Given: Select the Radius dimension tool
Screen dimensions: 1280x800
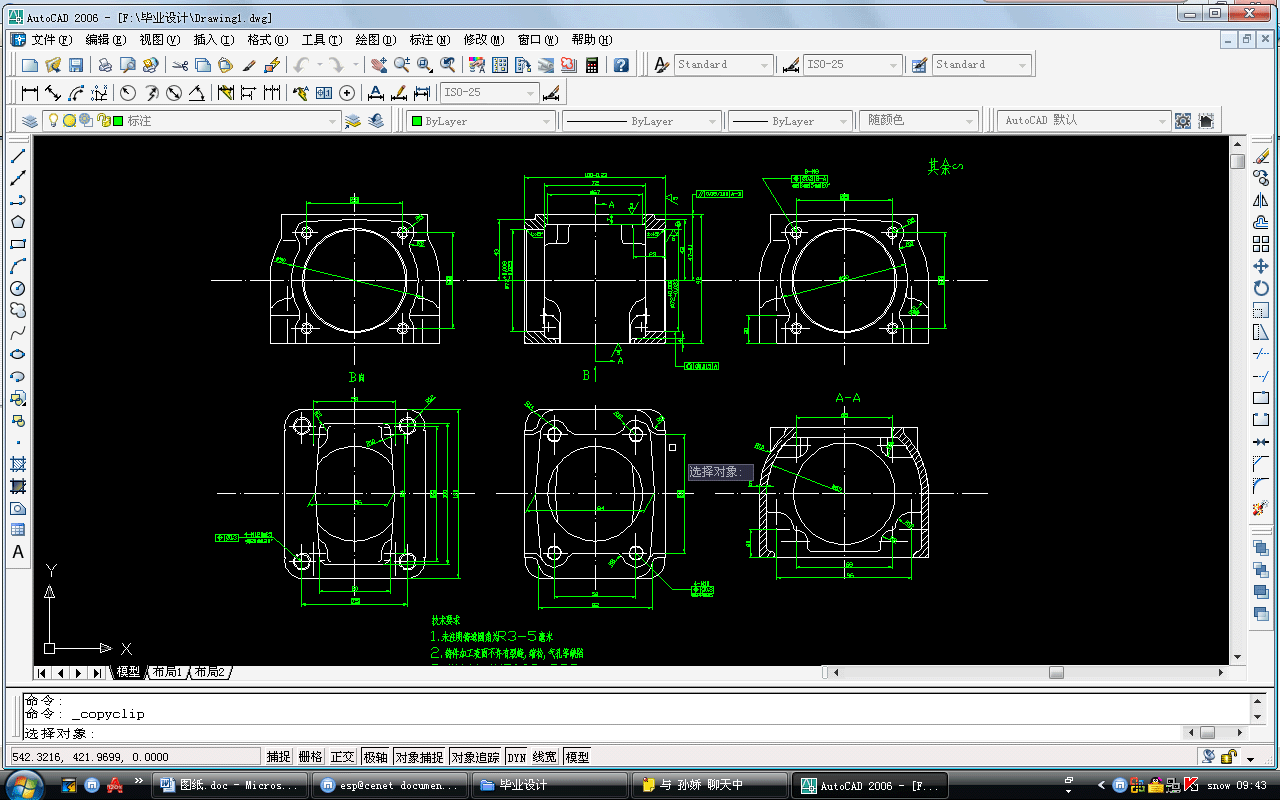Looking at the screenshot, I should click(128, 93).
